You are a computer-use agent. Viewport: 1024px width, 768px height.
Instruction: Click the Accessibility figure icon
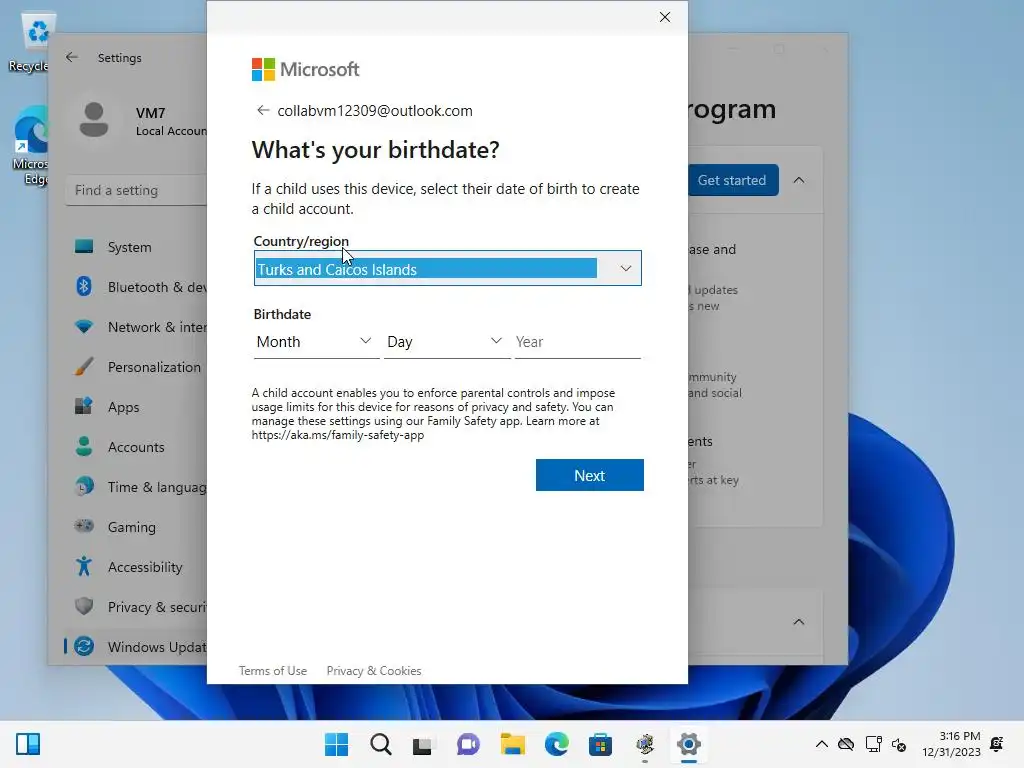[x=84, y=566]
